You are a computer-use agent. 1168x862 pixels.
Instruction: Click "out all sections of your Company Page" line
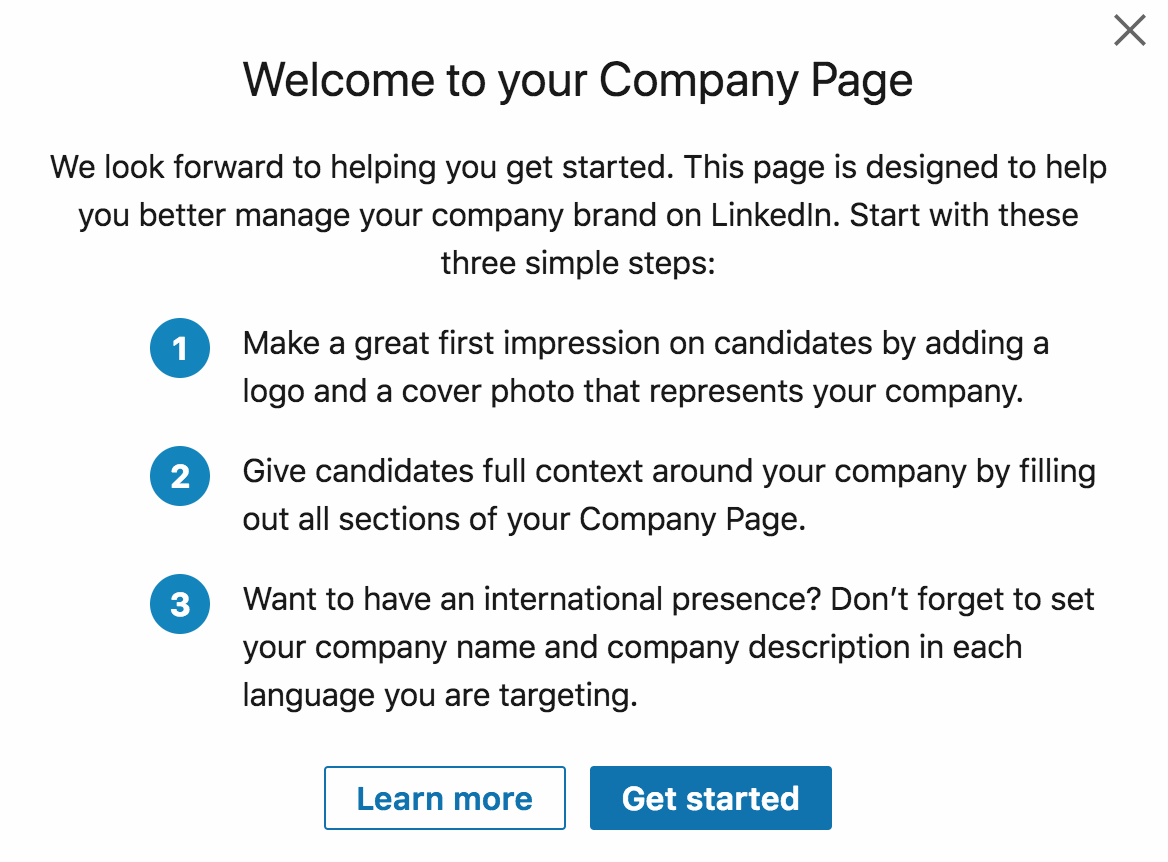(x=523, y=519)
